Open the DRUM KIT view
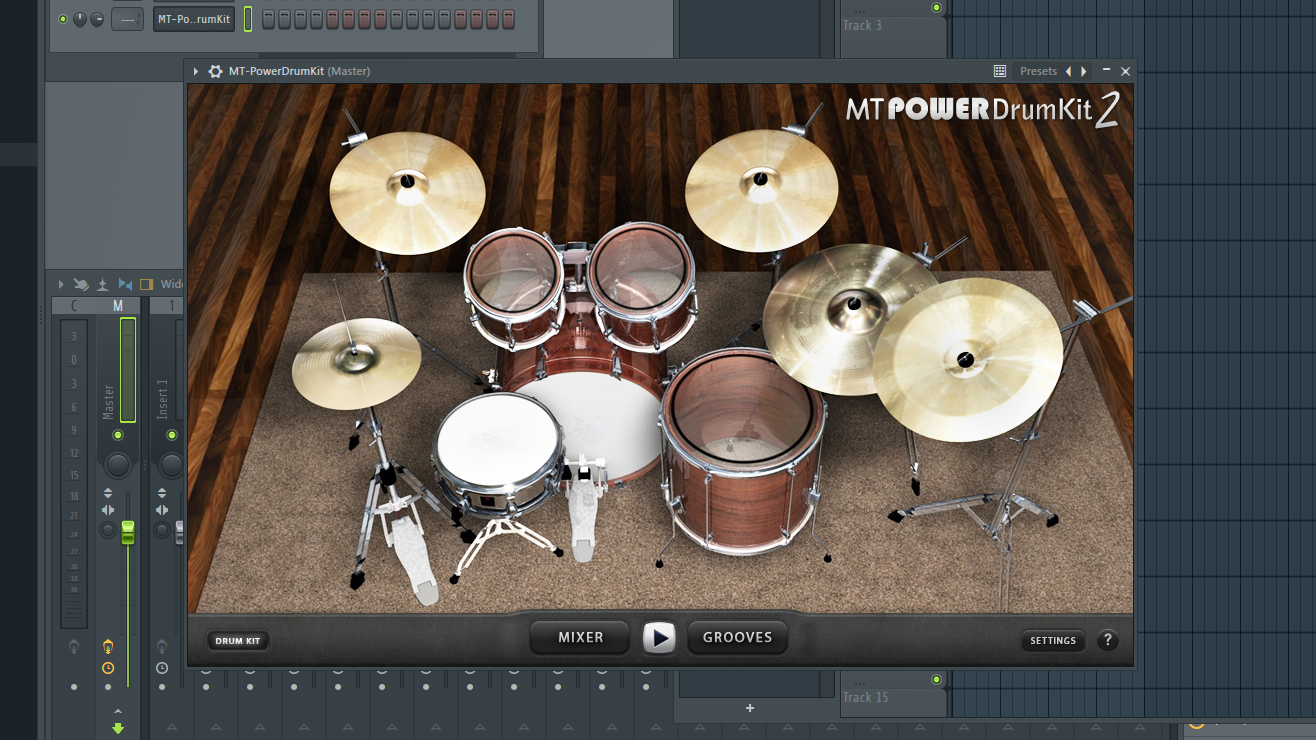This screenshot has height=740, width=1316. pos(237,641)
